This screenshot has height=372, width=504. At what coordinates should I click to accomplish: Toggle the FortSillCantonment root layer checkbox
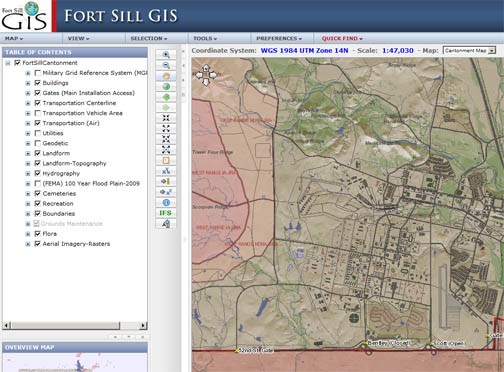coord(18,63)
